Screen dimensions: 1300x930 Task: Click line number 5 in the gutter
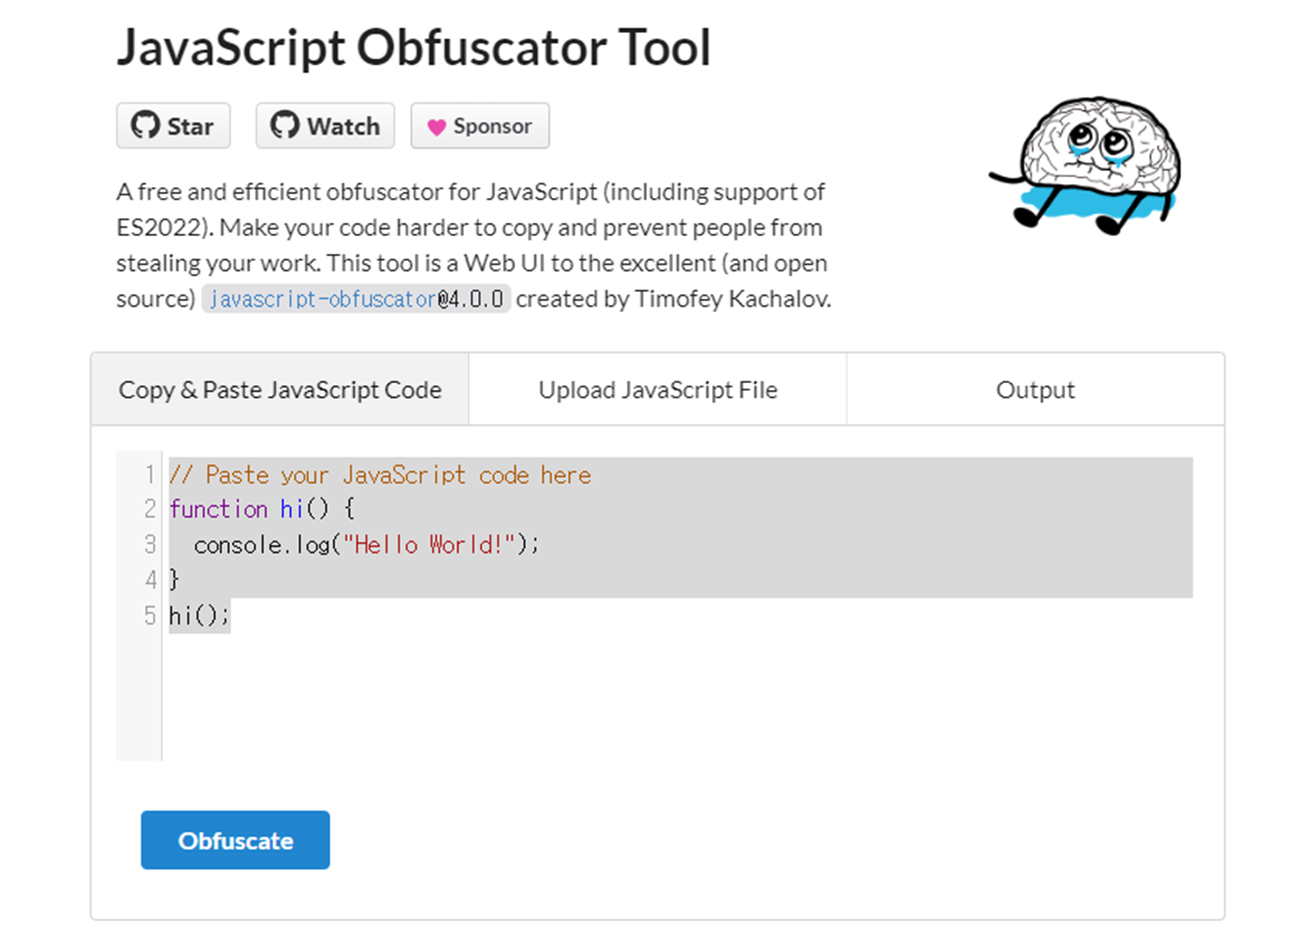pos(150,615)
